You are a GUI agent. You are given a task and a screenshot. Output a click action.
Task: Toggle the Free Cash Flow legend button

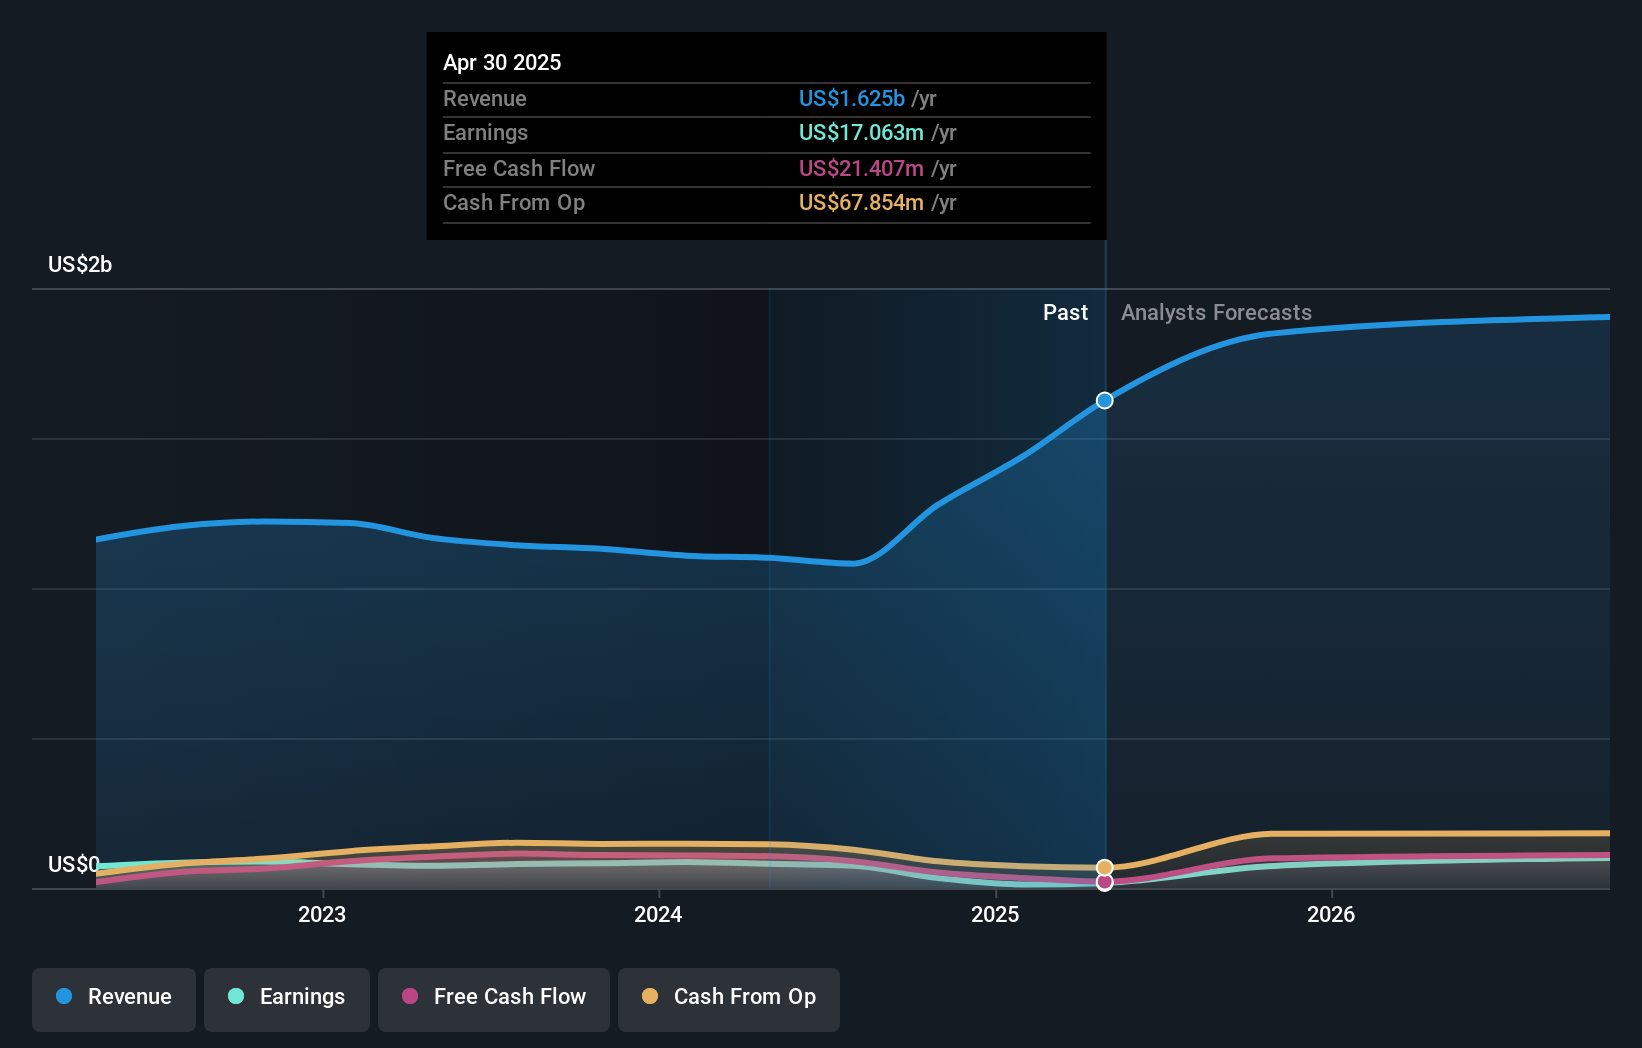click(x=494, y=999)
